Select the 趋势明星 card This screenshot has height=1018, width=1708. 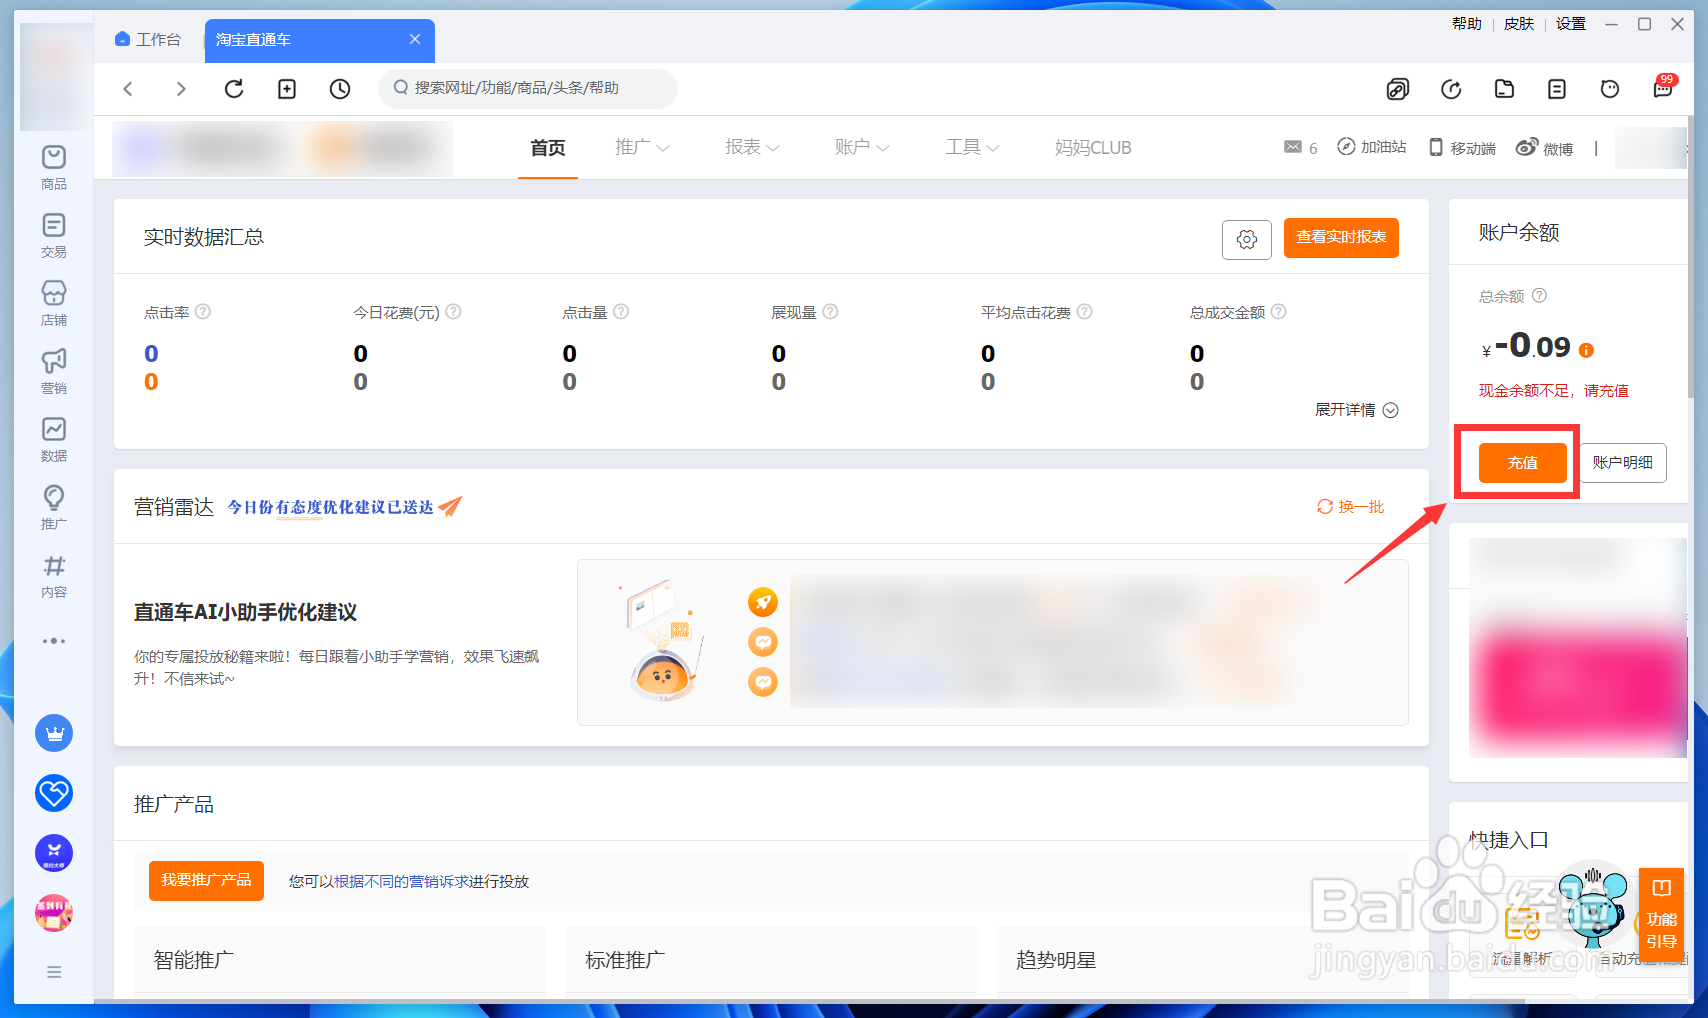coord(1202,960)
